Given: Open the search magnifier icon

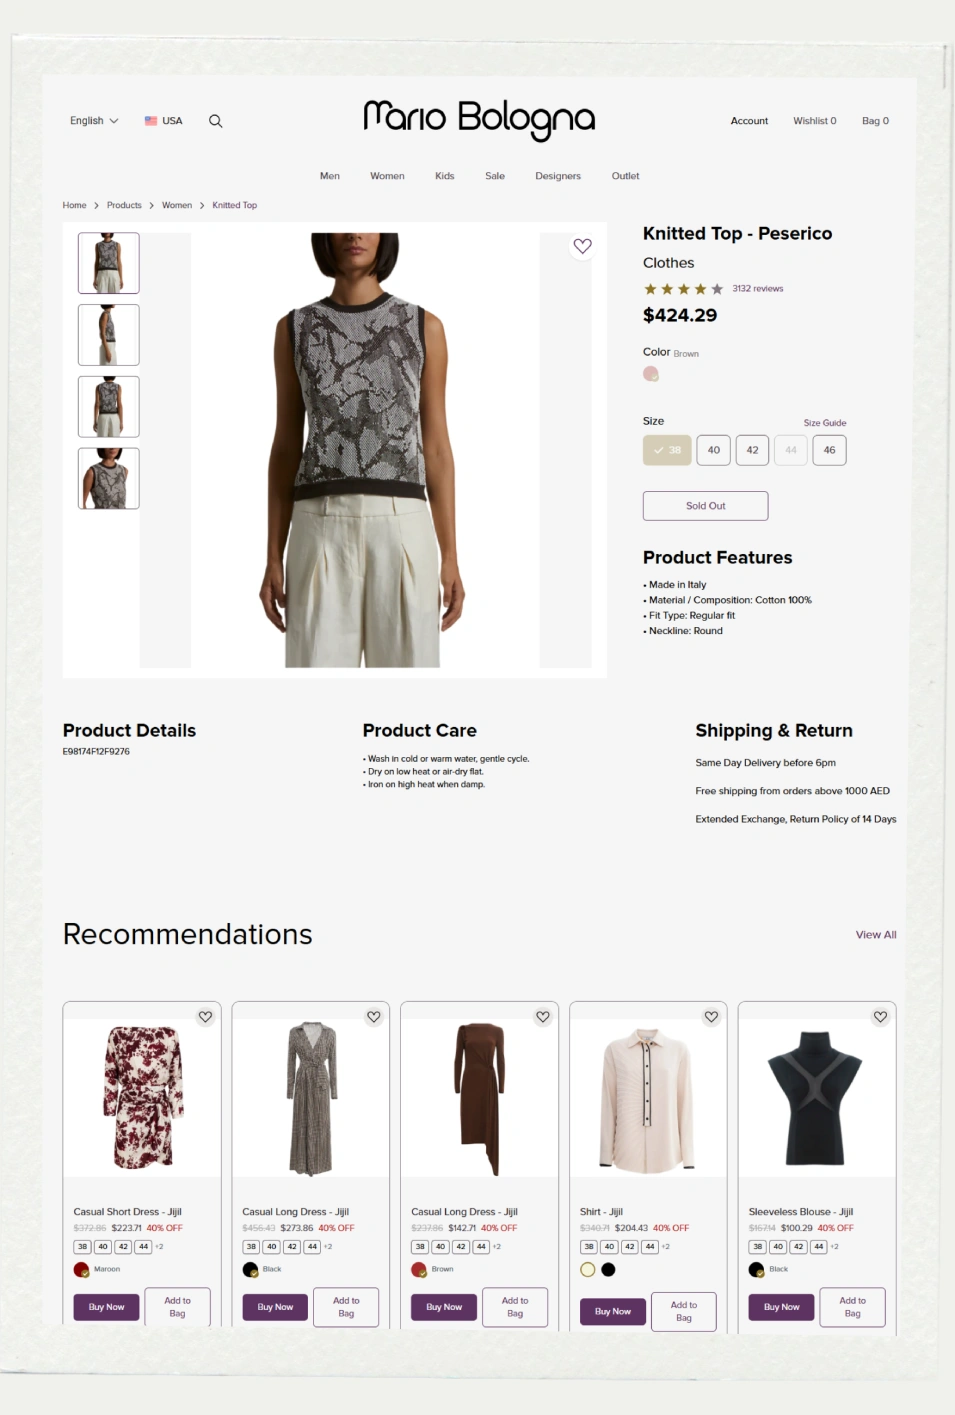Looking at the screenshot, I should (215, 121).
